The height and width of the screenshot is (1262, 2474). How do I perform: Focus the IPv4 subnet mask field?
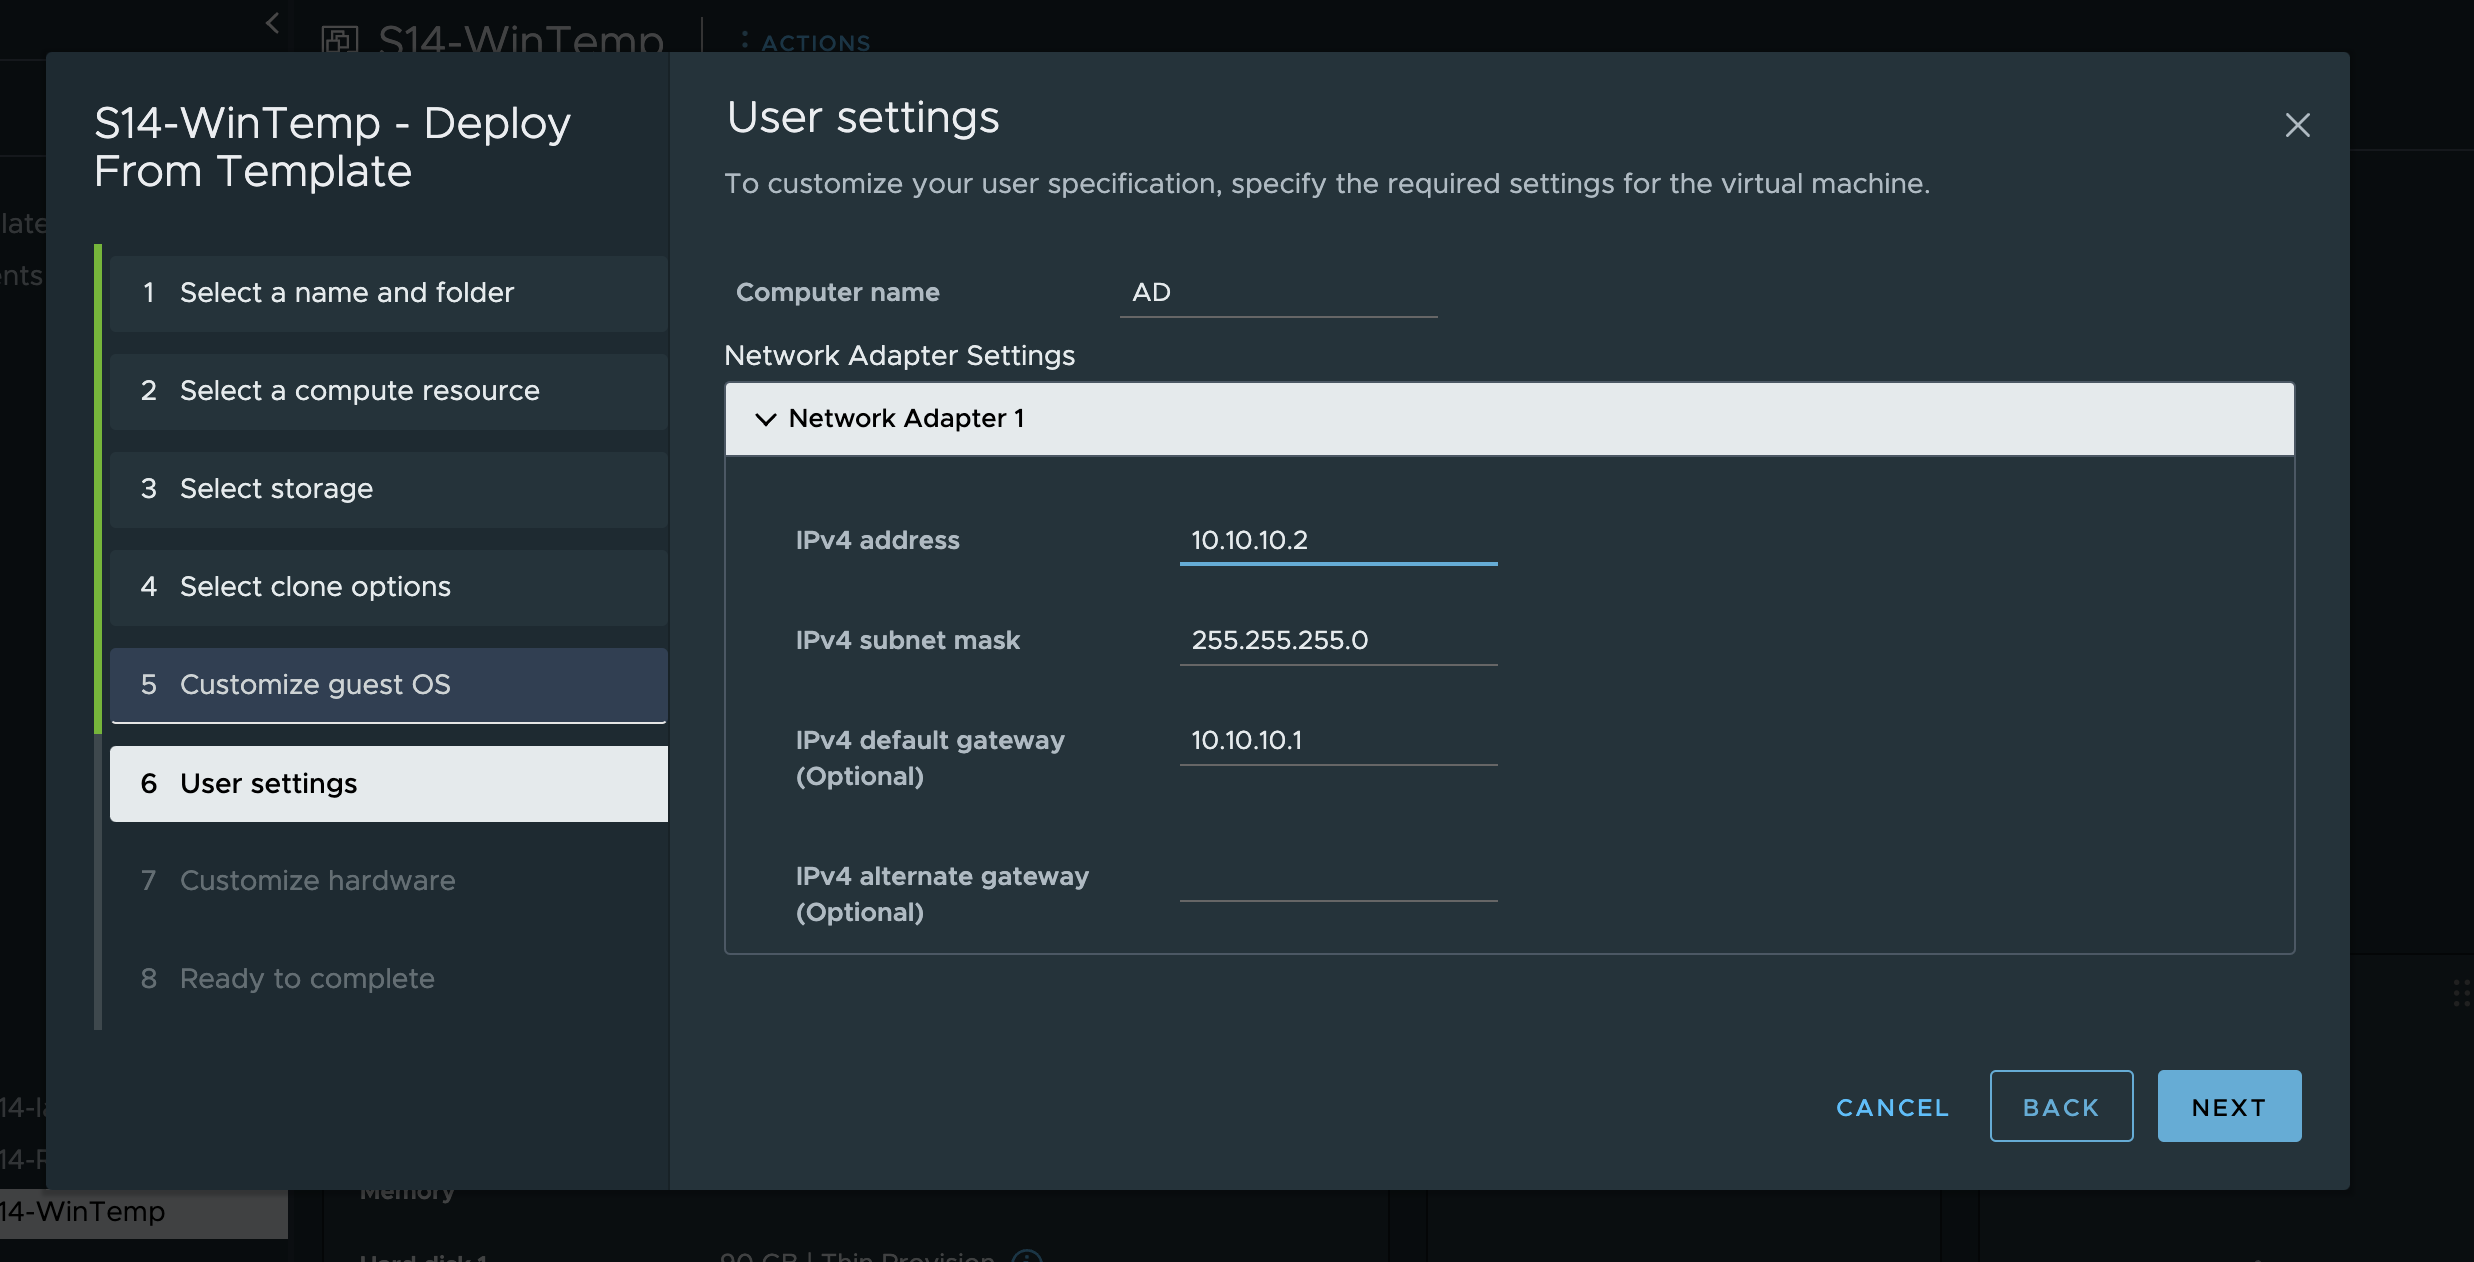tap(1338, 641)
